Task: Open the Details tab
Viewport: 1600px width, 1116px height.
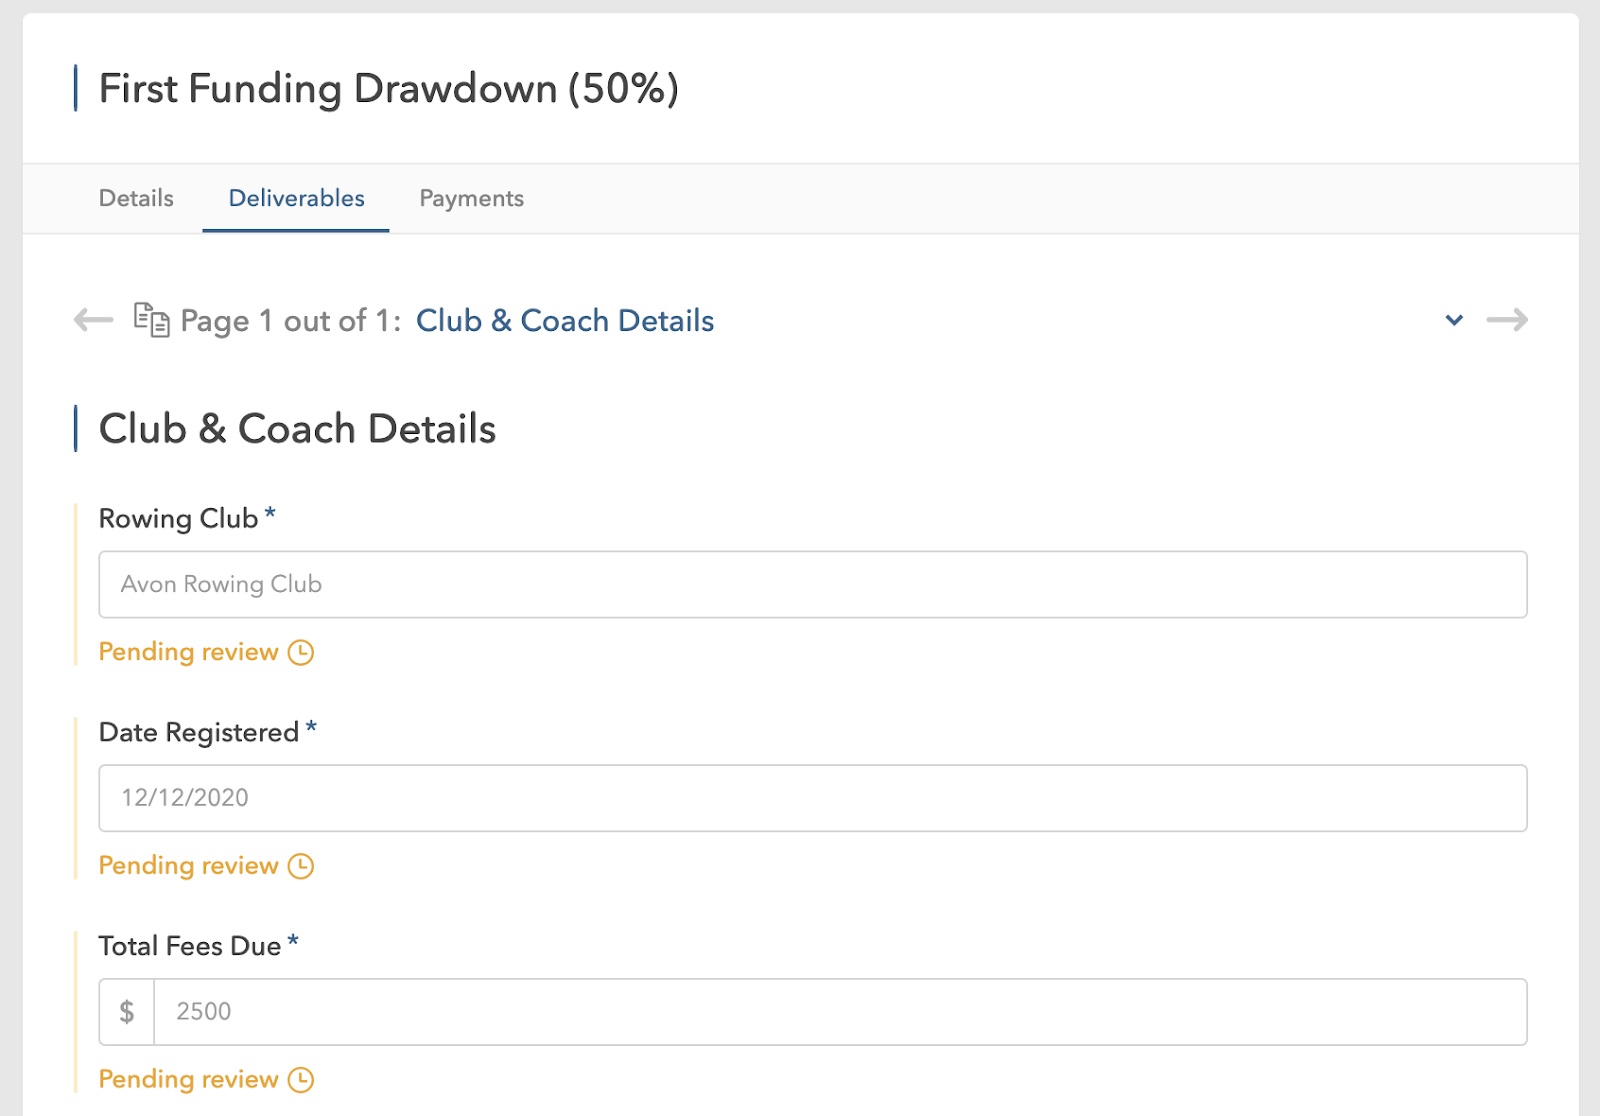Action: pyautogui.click(x=136, y=198)
